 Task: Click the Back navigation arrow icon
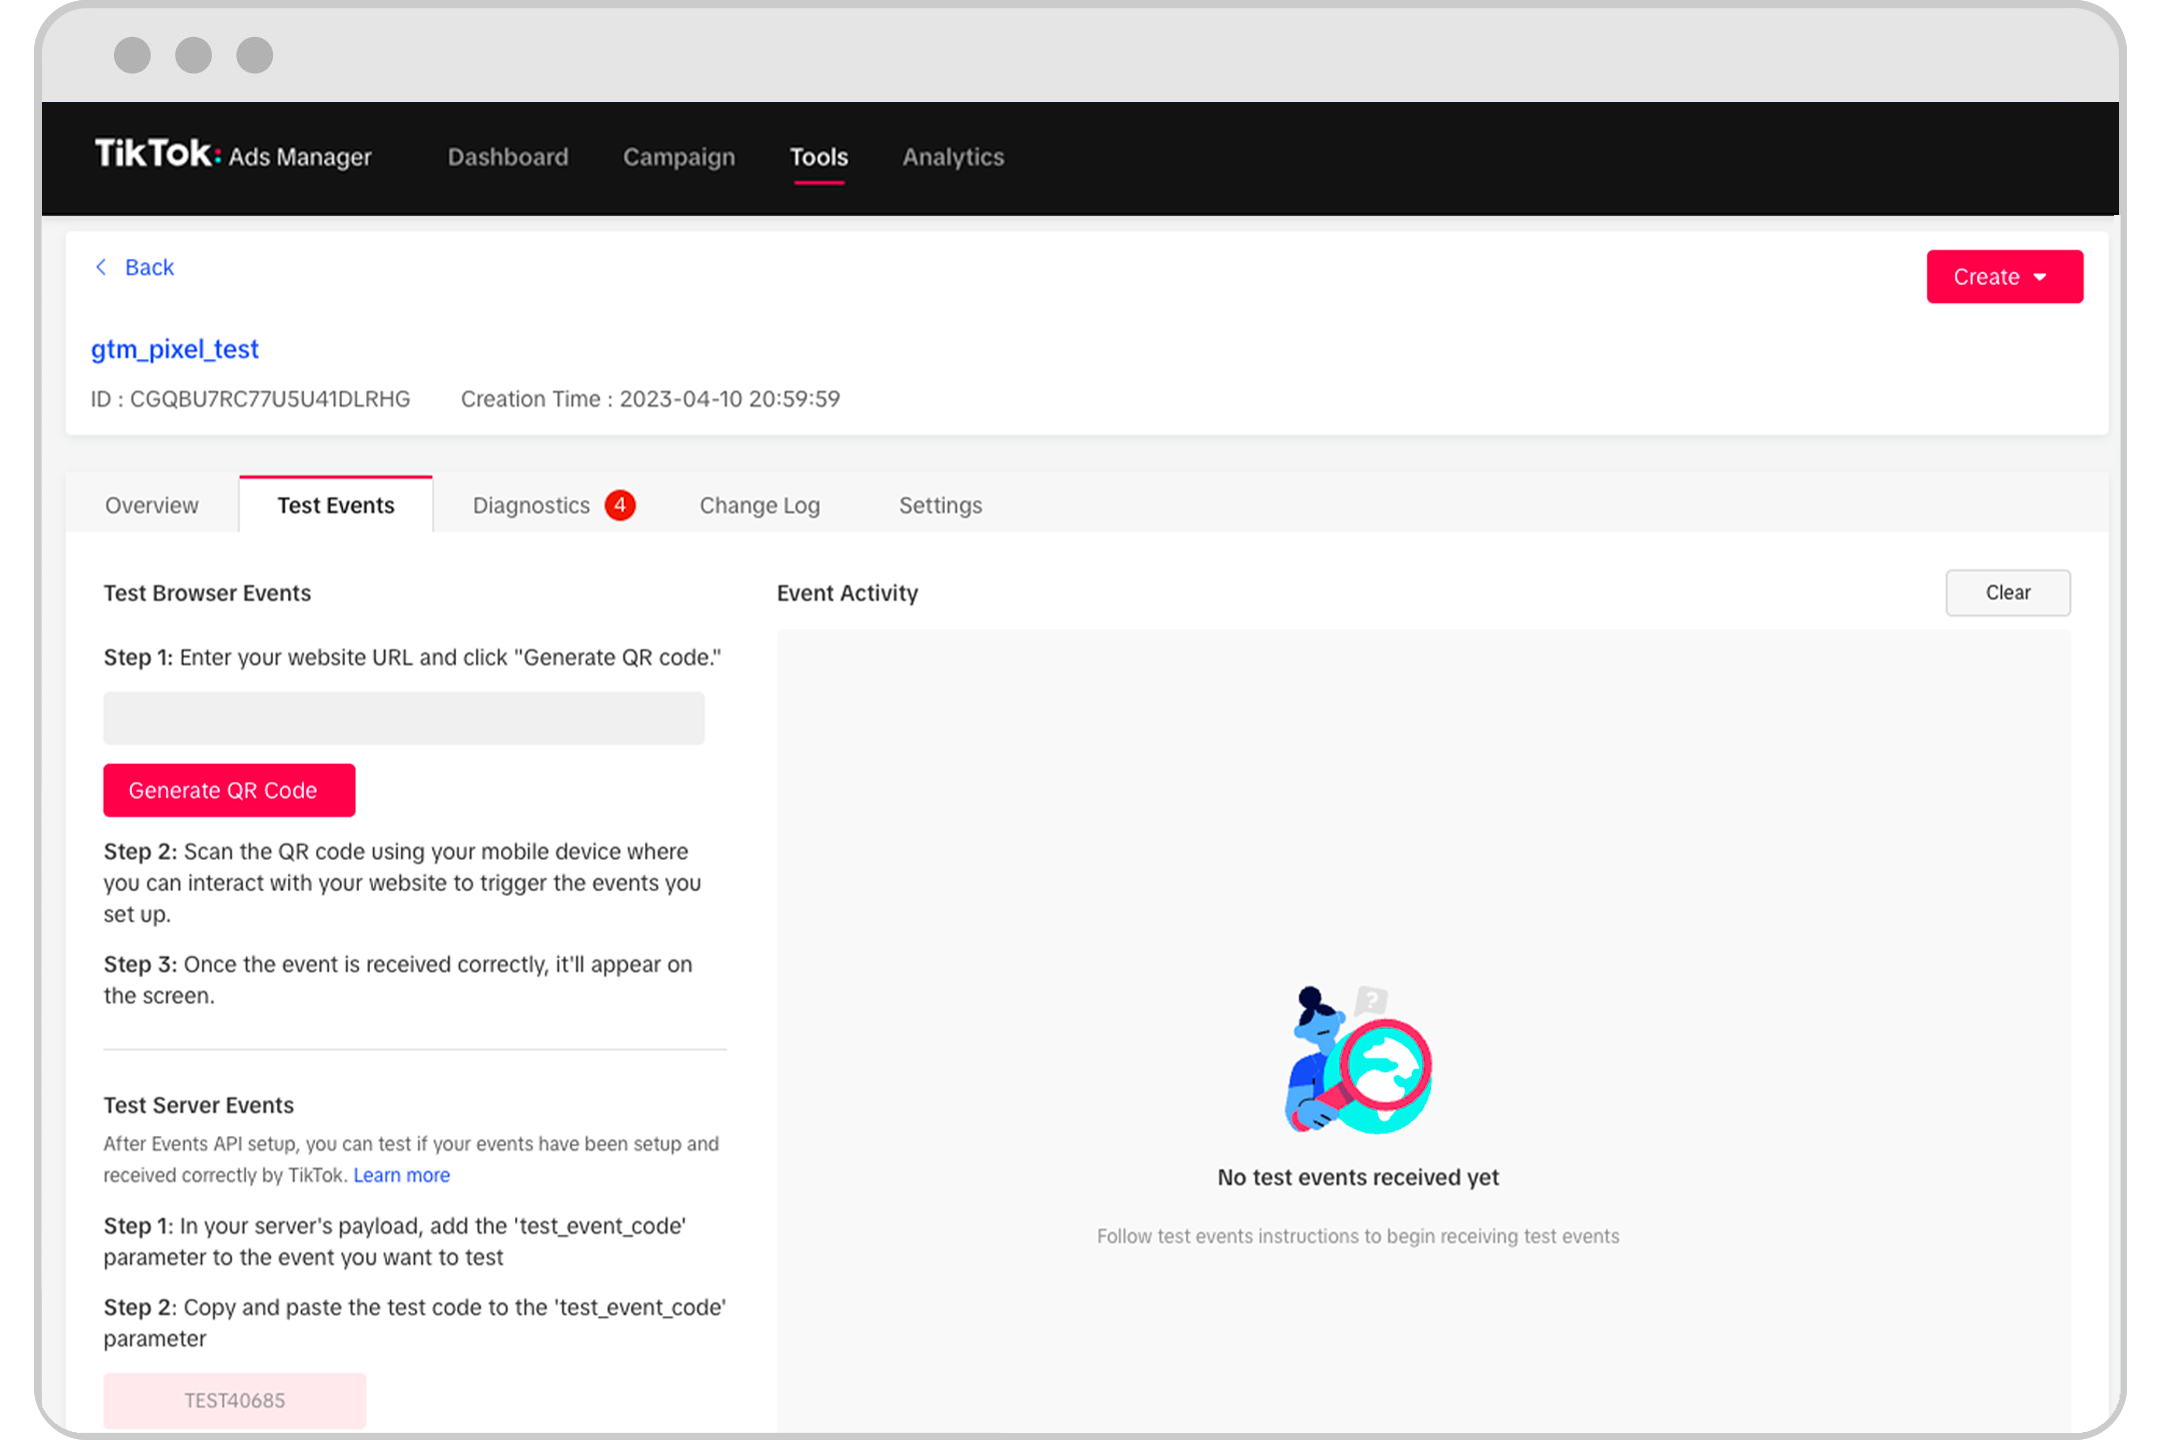click(x=103, y=268)
